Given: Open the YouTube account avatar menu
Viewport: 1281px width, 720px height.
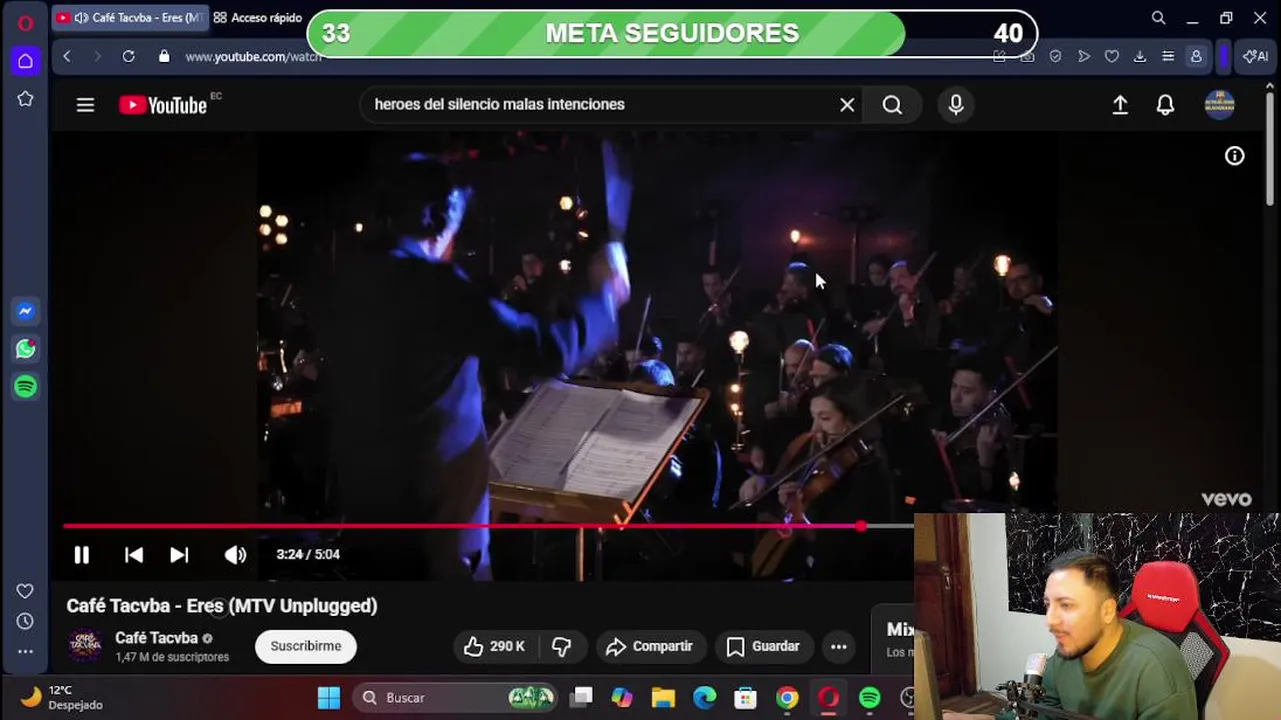Looking at the screenshot, I should click(x=1219, y=104).
